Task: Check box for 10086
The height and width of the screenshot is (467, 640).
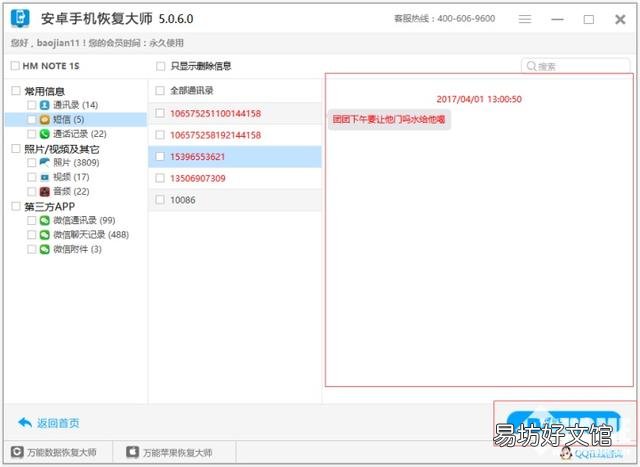Action: click(160, 200)
